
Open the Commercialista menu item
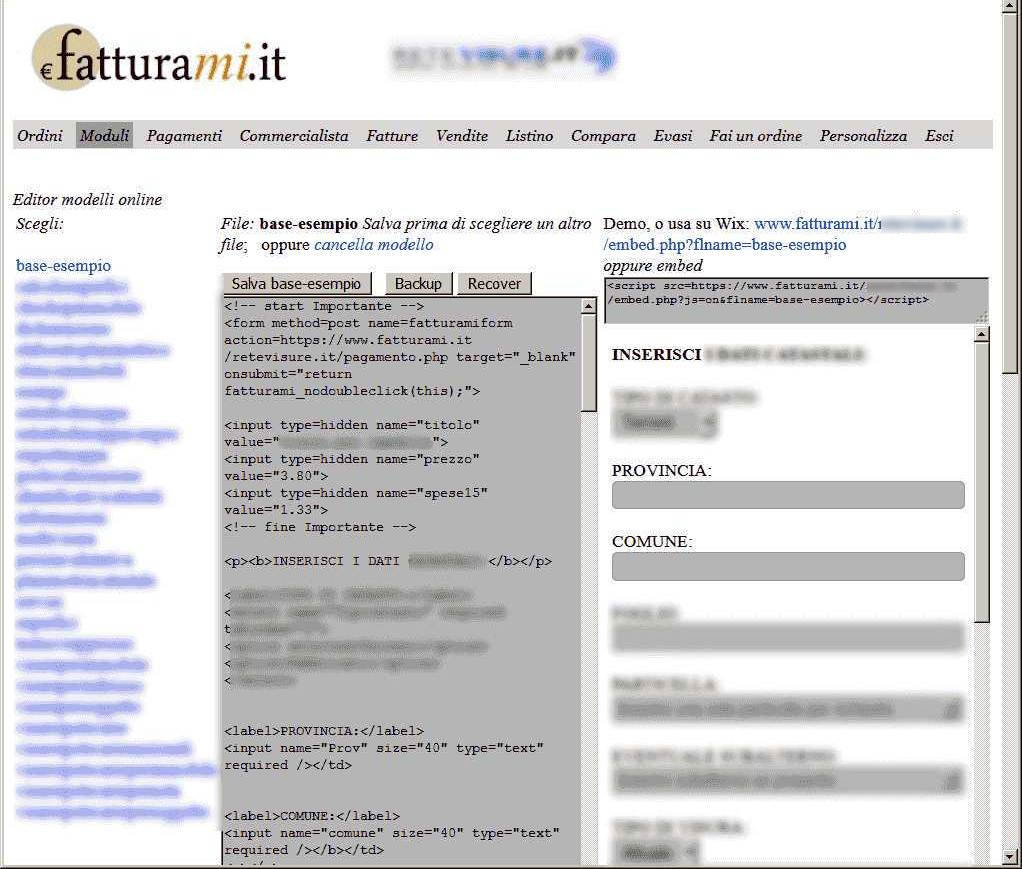pos(294,136)
